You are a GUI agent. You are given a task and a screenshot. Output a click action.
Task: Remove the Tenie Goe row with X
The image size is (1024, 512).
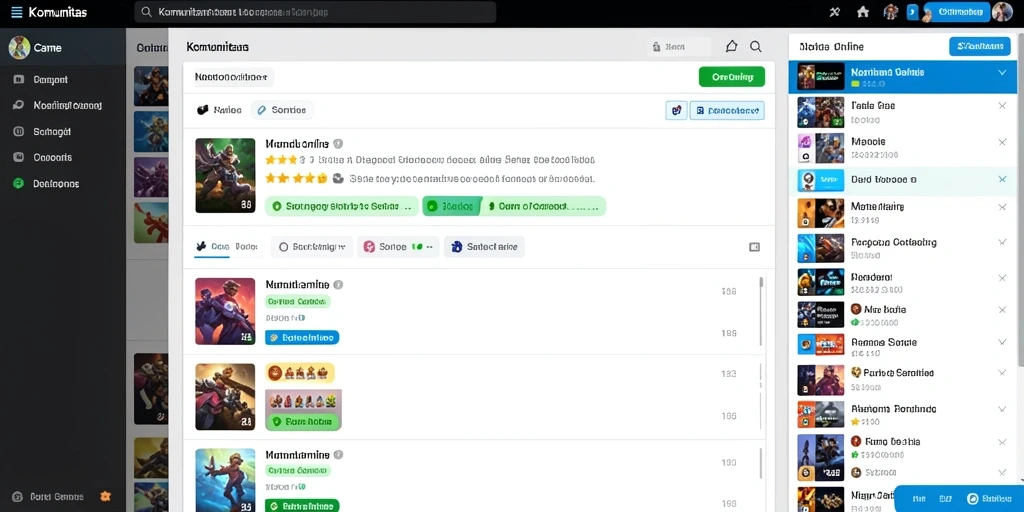(x=1002, y=106)
